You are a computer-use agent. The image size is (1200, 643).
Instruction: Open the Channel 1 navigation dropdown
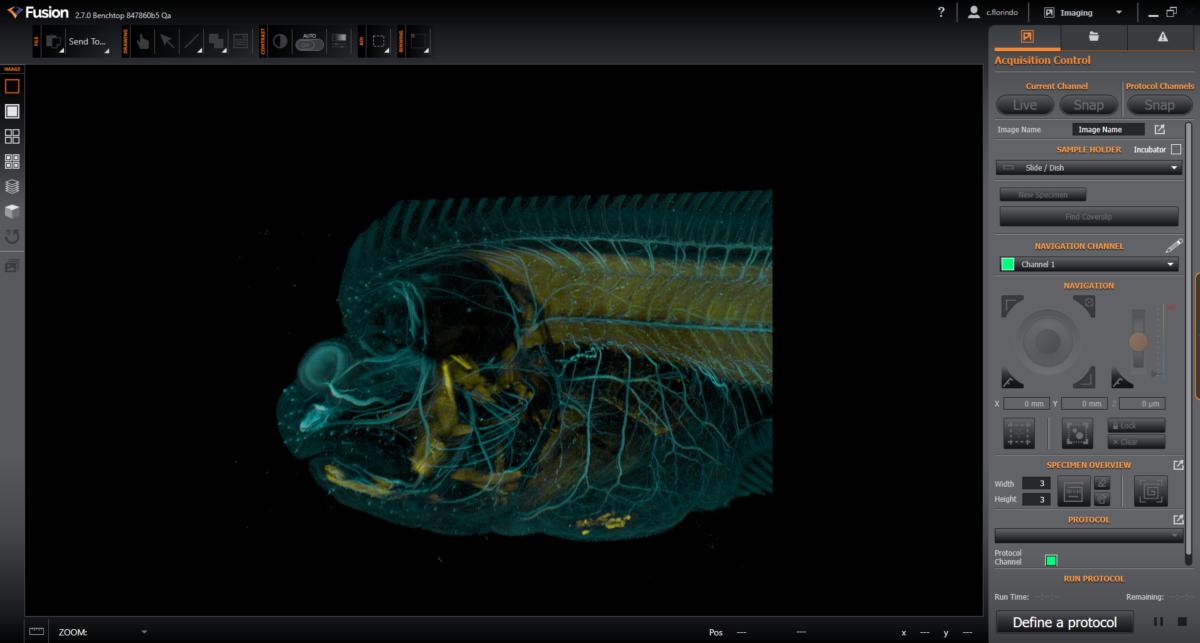click(x=1089, y=264)
